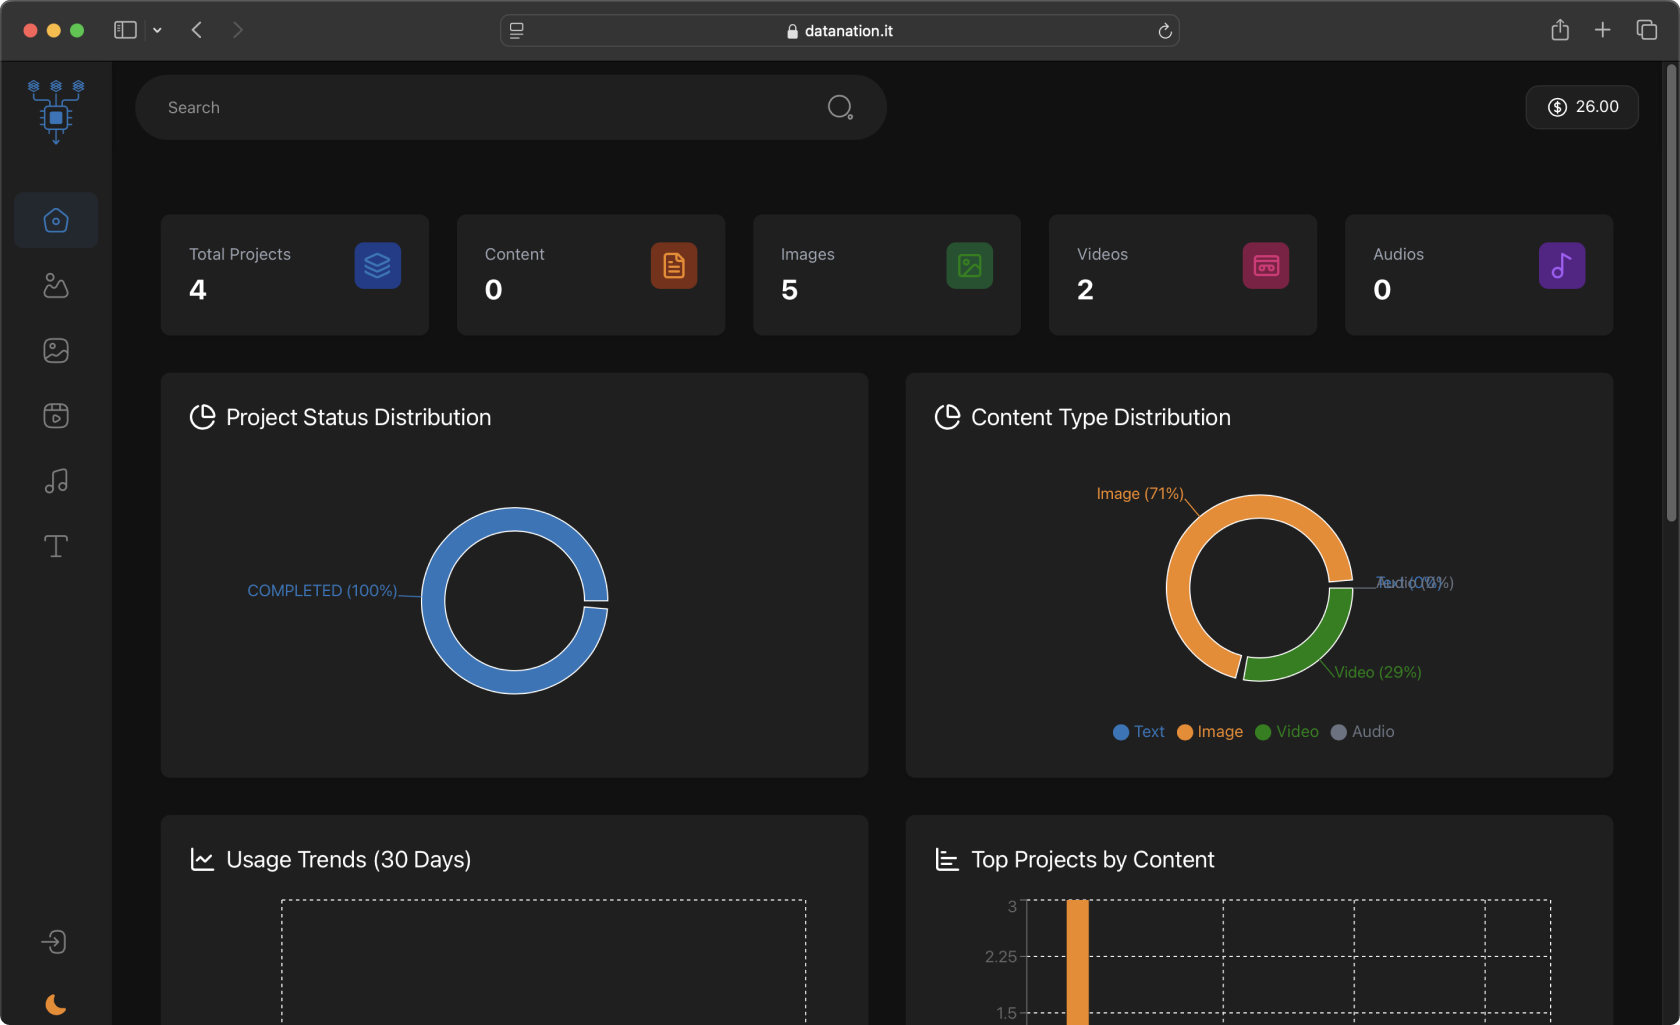
Task: Click the Audios card music icon
Action: (x=1562, y=266)
